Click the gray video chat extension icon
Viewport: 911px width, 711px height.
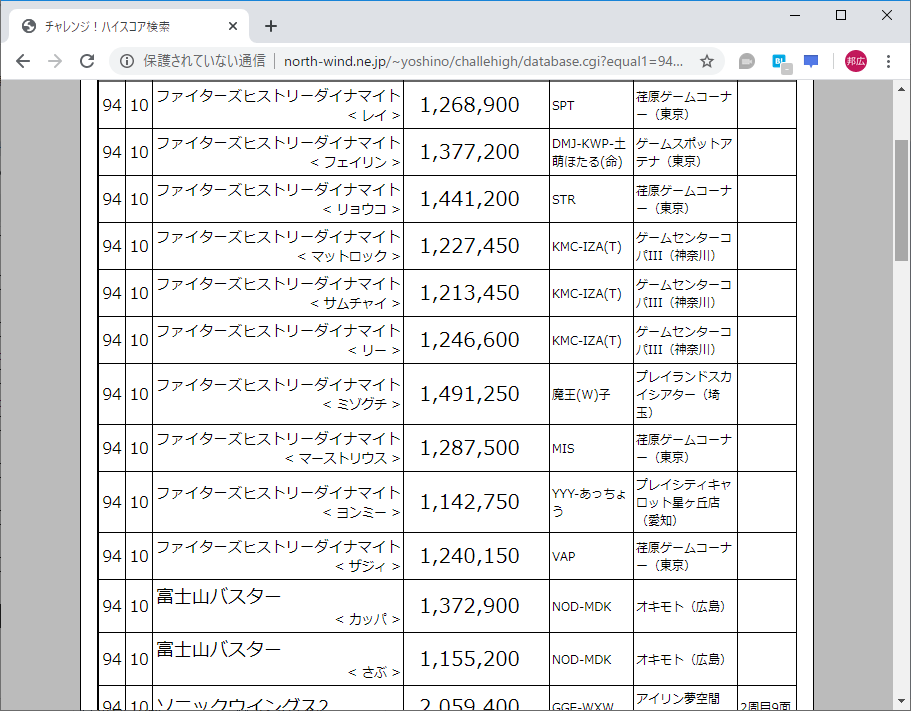pos(746,61)
